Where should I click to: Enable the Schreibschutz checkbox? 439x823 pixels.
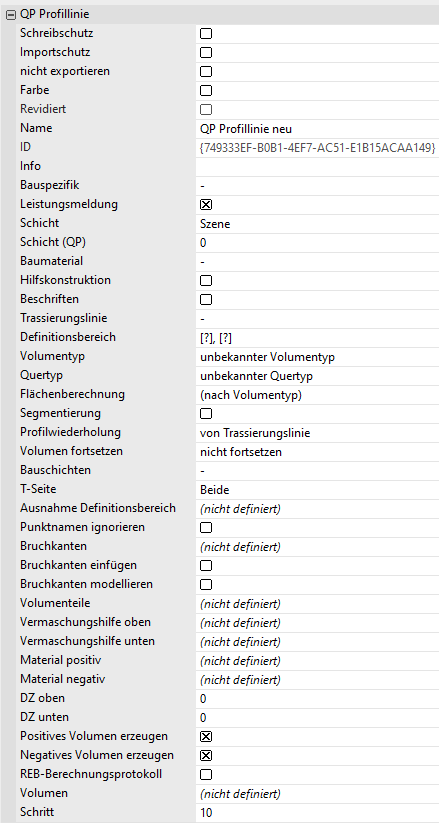pyautogui.click(x=206, y=34)
